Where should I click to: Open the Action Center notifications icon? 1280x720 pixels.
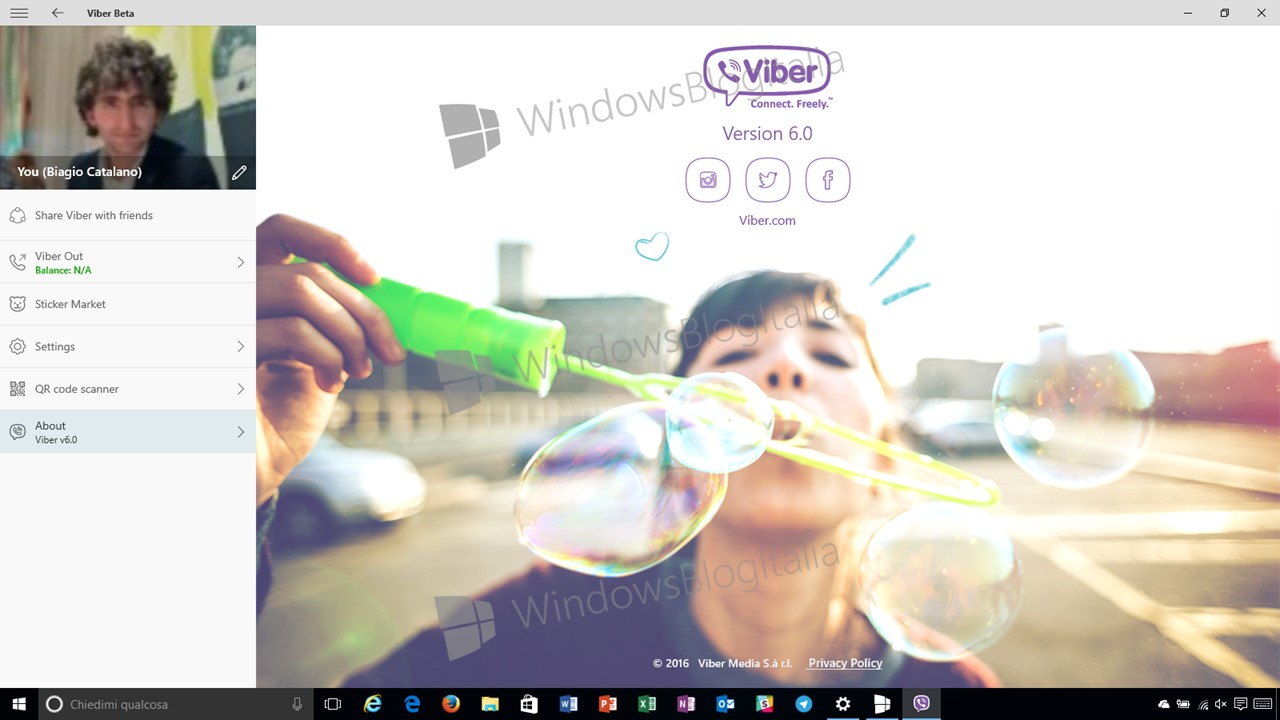[x=1241, y=704]
